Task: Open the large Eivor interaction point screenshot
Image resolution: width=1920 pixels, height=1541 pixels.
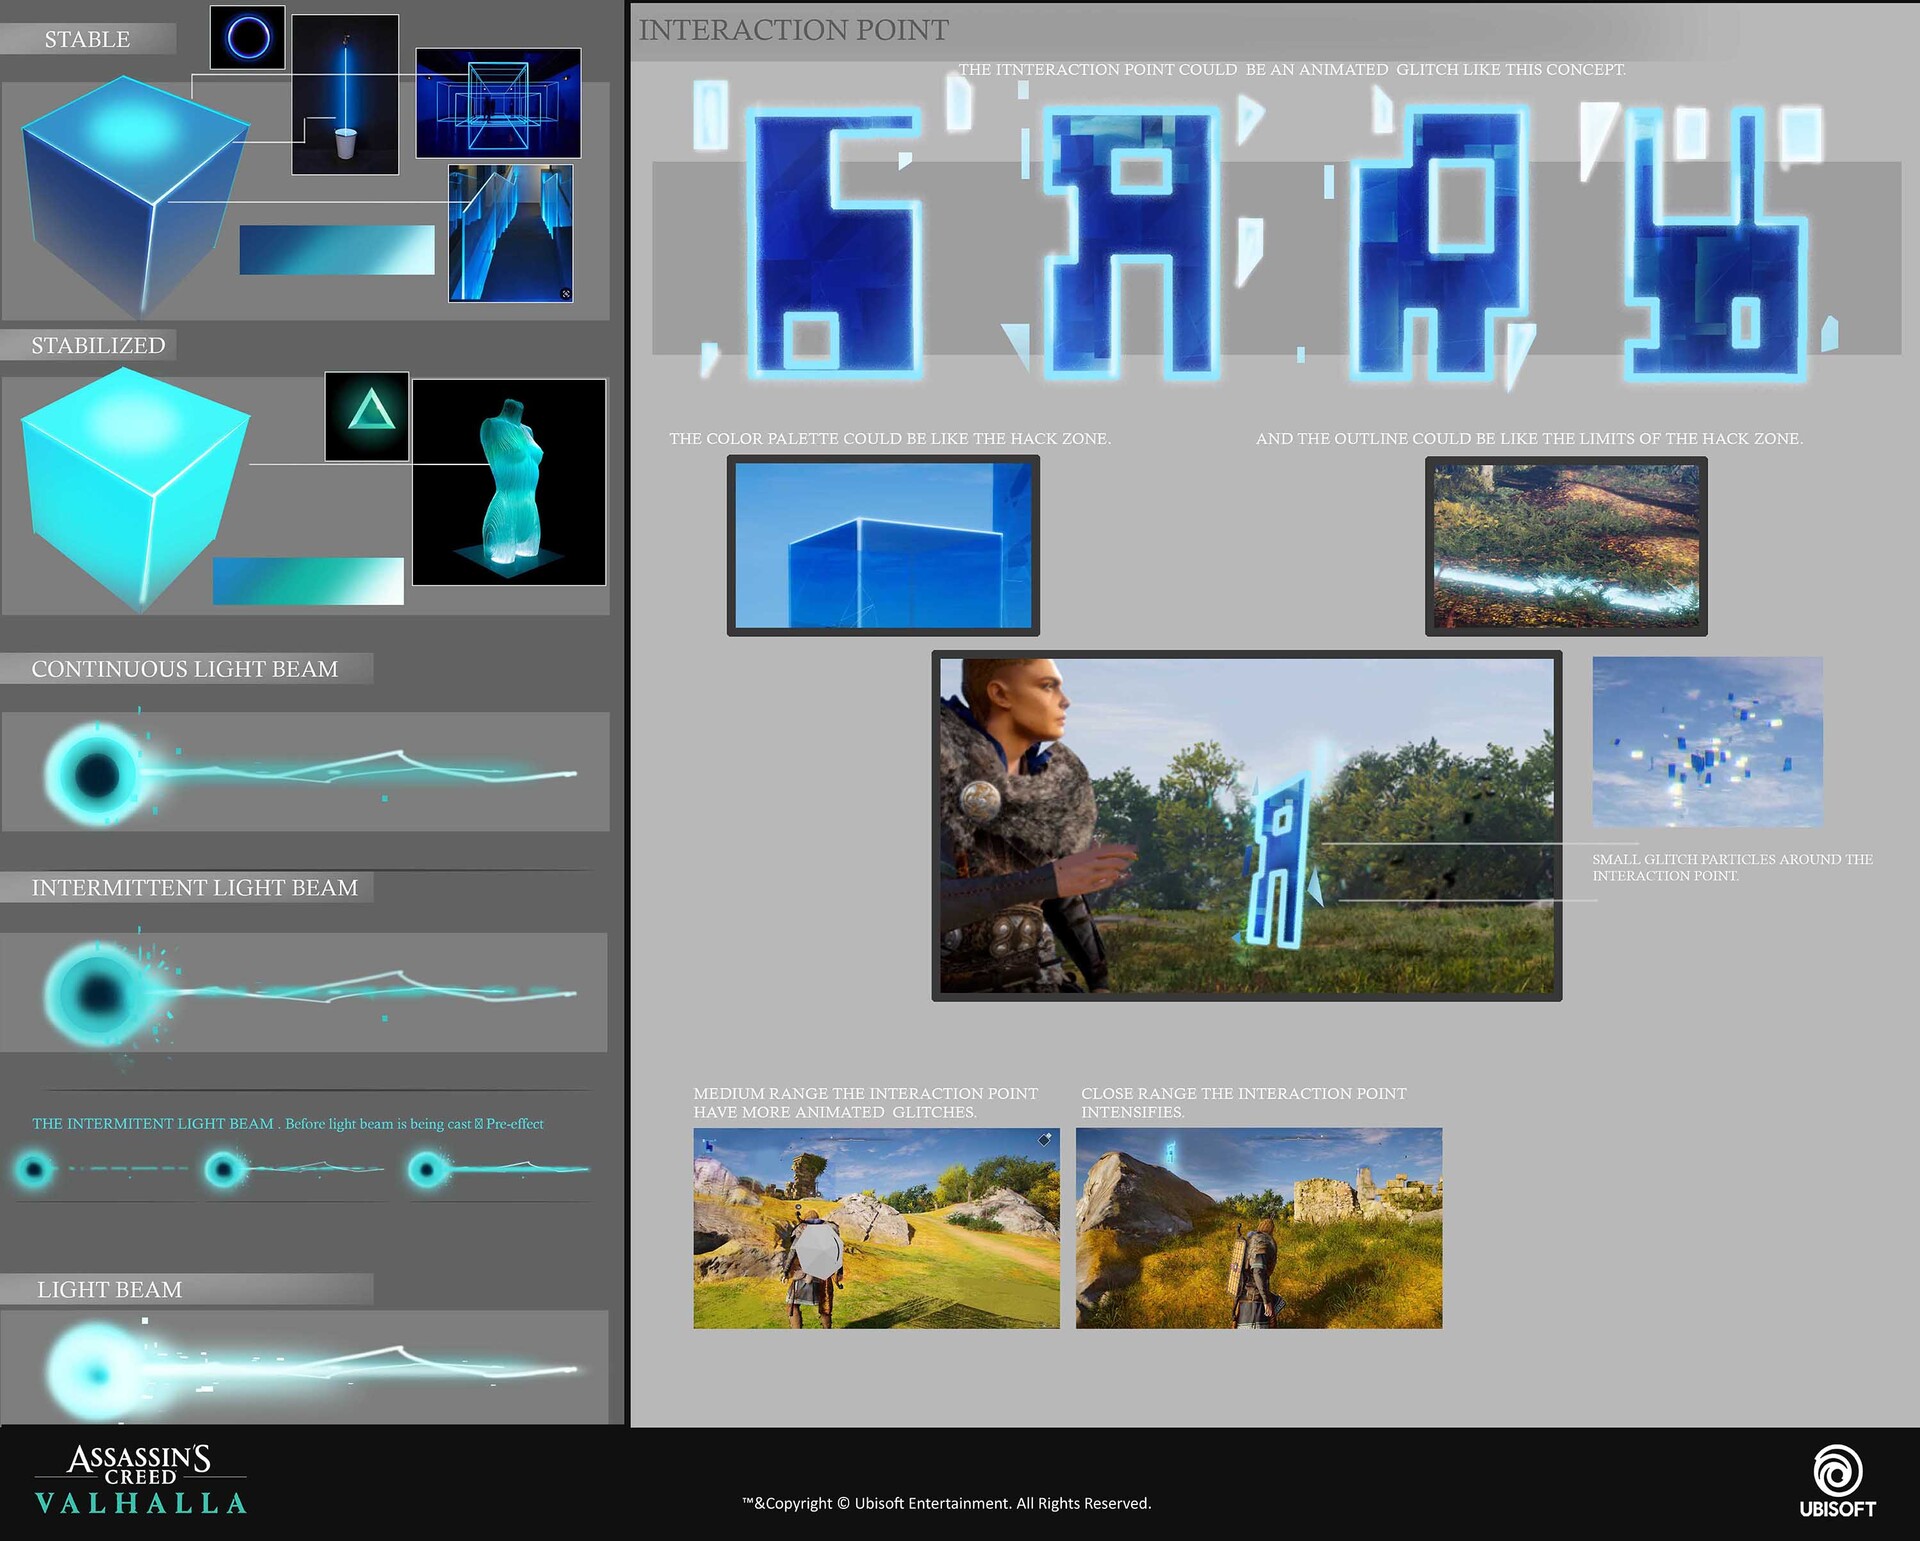Action: 1247,826
